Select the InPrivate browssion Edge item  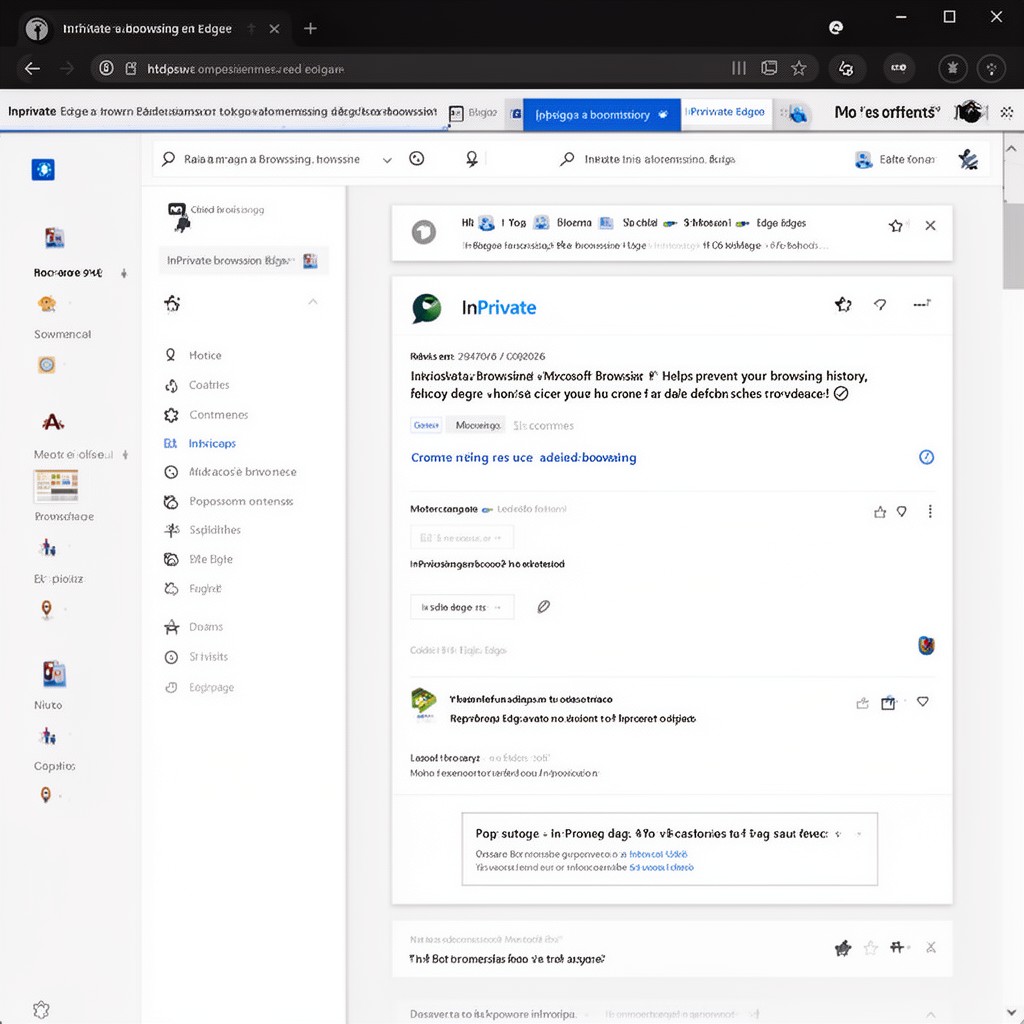tap(243, 261)
